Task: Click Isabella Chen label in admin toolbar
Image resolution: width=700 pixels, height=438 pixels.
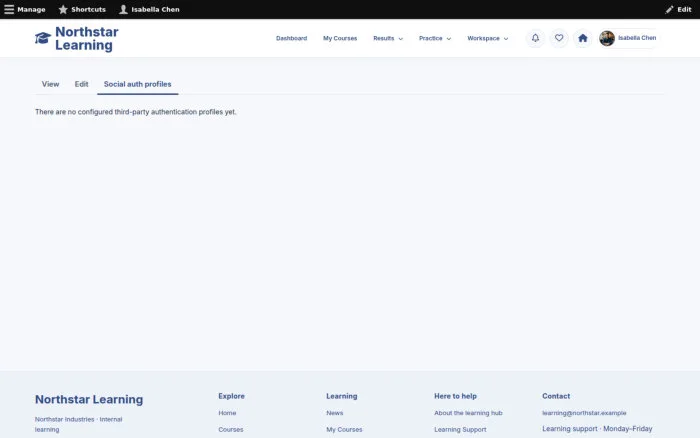Action: (155, 9)
